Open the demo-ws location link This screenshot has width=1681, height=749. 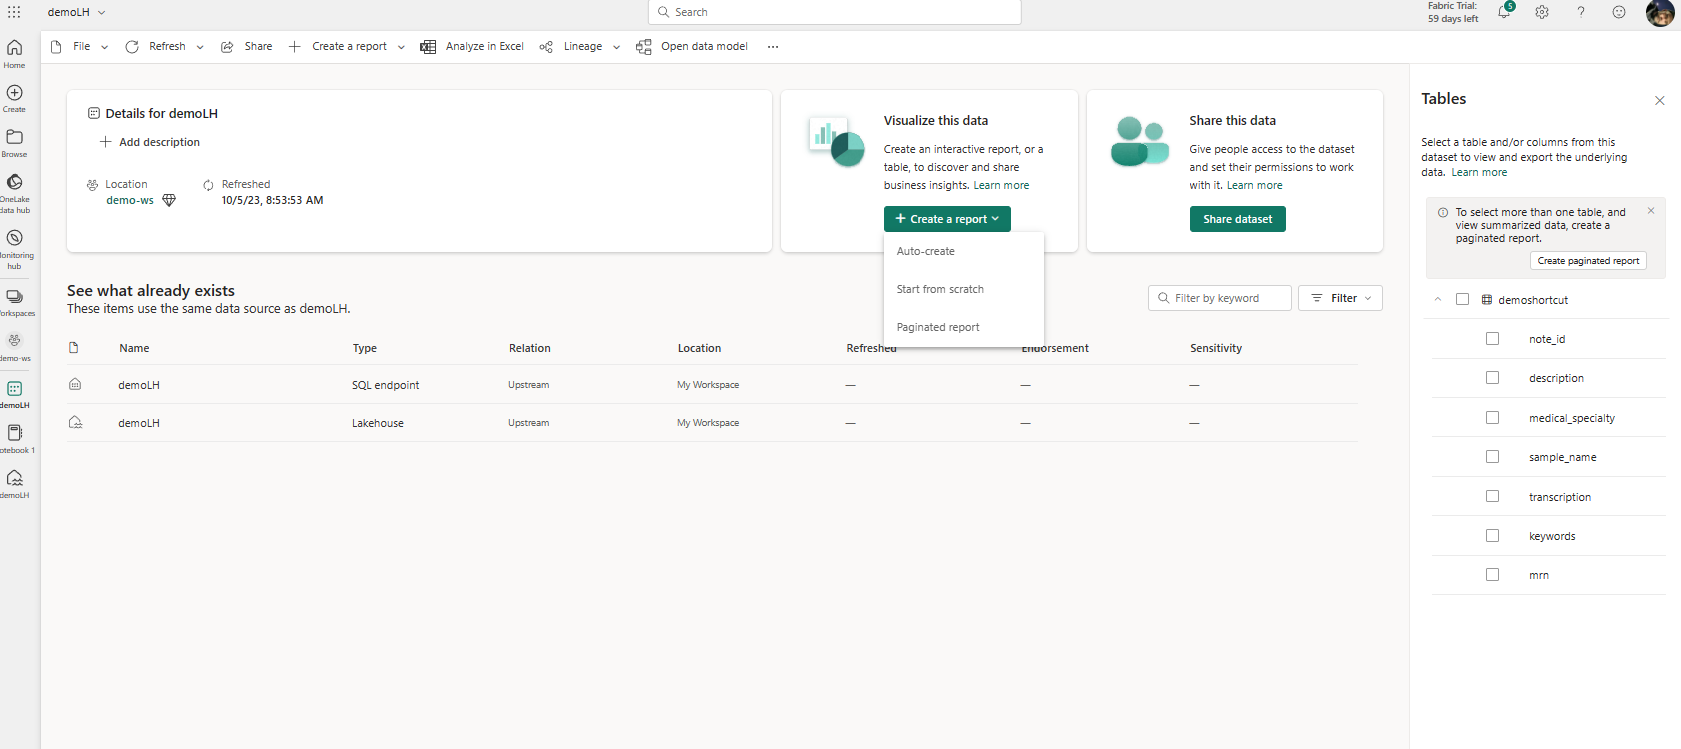tap(130, 200)
